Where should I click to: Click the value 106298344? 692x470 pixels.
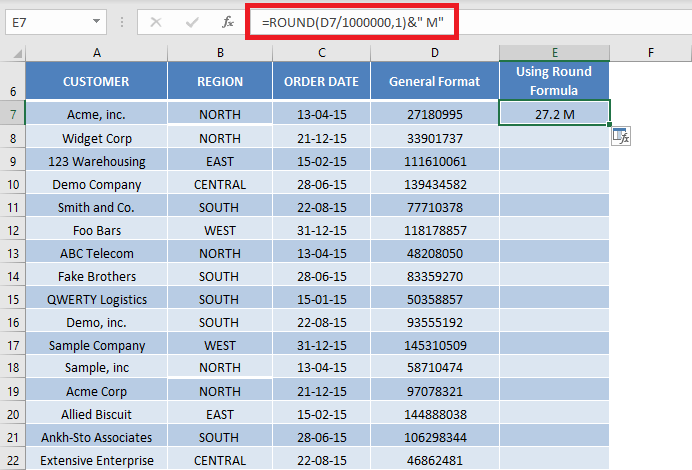click(x=435, y=437)
